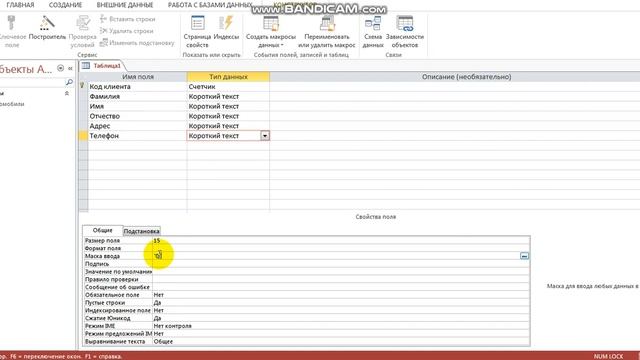Click the Описание cell for Код клиента
Viewport: 640px width, 360px height.
(x=455, y=87)
